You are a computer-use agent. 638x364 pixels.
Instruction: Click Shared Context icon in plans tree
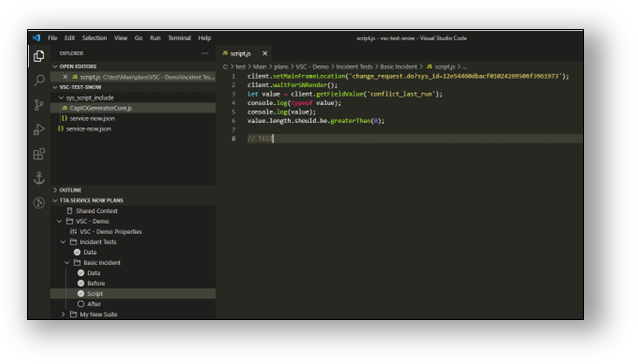pos(70,211)
